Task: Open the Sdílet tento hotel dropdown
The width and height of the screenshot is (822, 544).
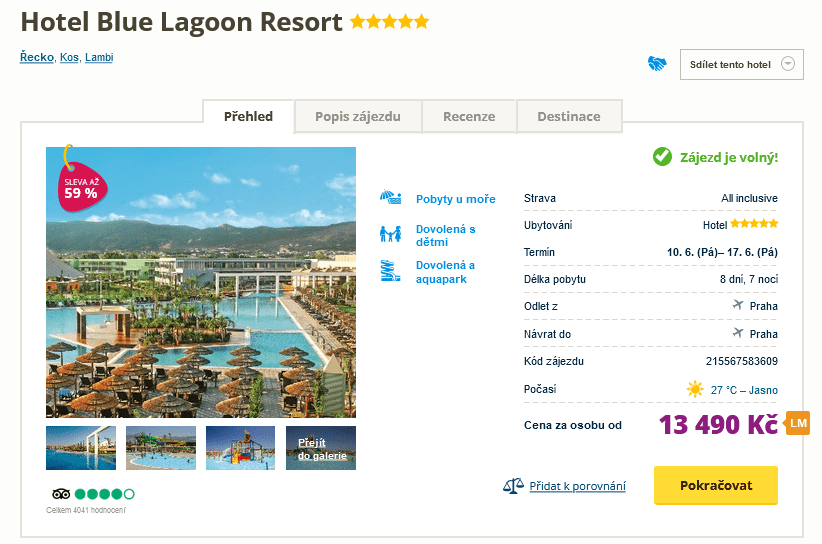Action: click(x=741, y=64)
